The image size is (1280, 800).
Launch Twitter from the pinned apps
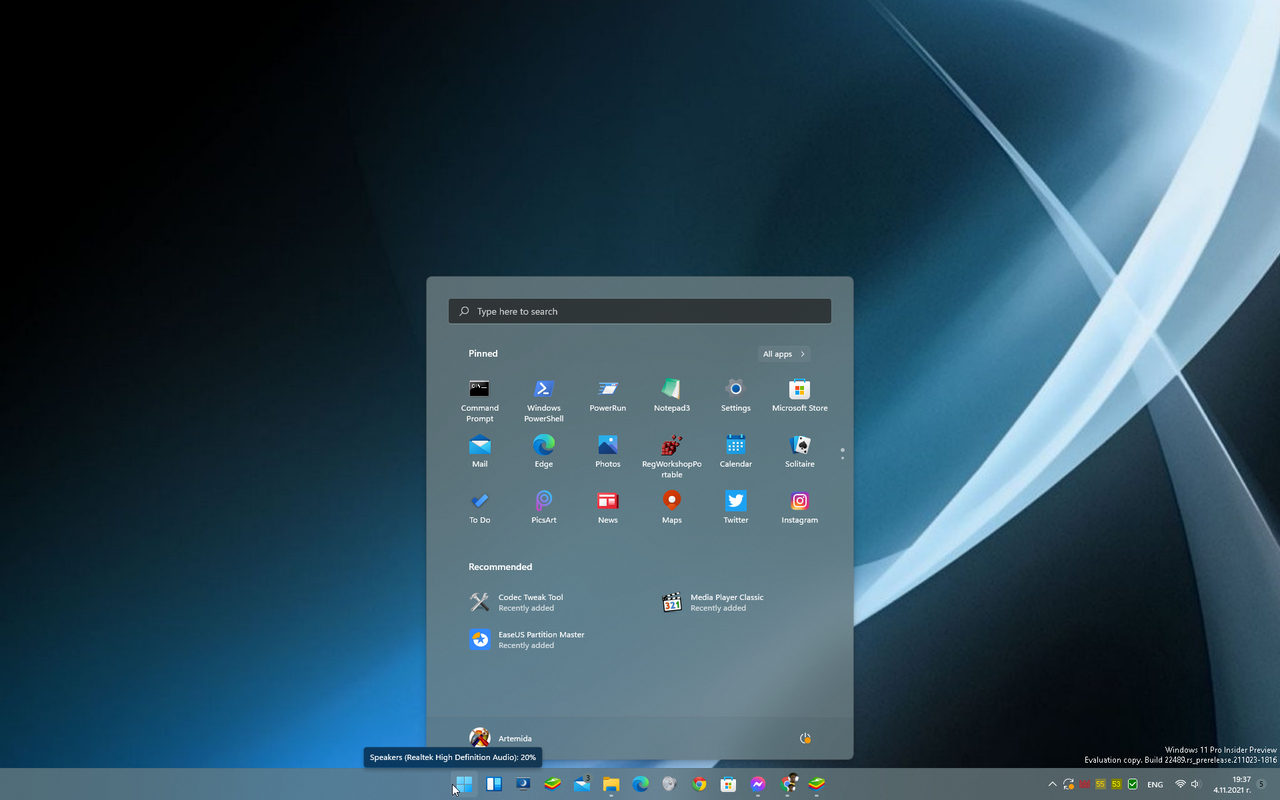pos(736,508)
